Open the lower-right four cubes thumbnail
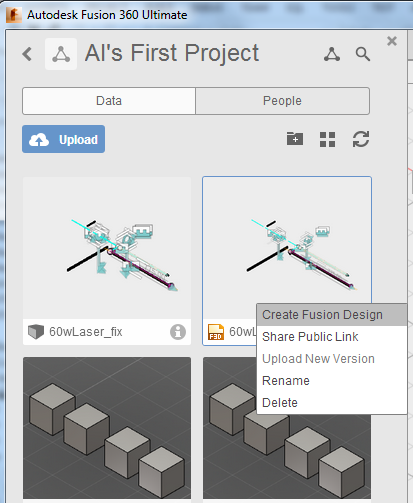The height and width of the screenshot is (503, 413). click(287, 457)
